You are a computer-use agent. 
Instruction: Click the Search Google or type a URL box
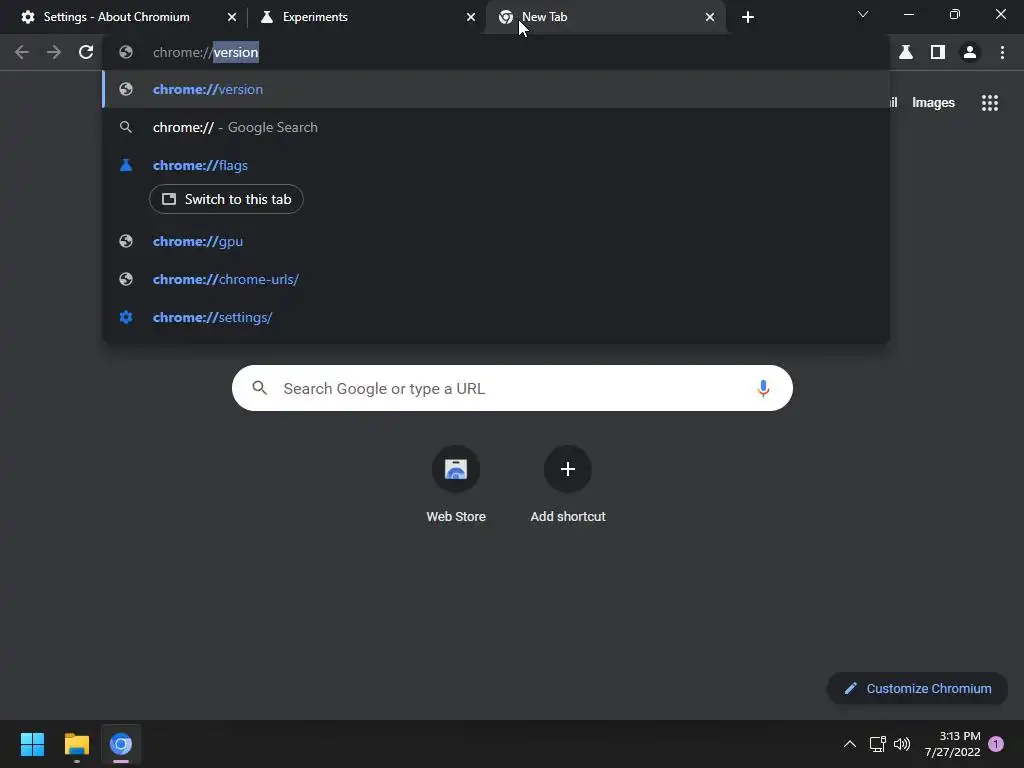(512, 389)
